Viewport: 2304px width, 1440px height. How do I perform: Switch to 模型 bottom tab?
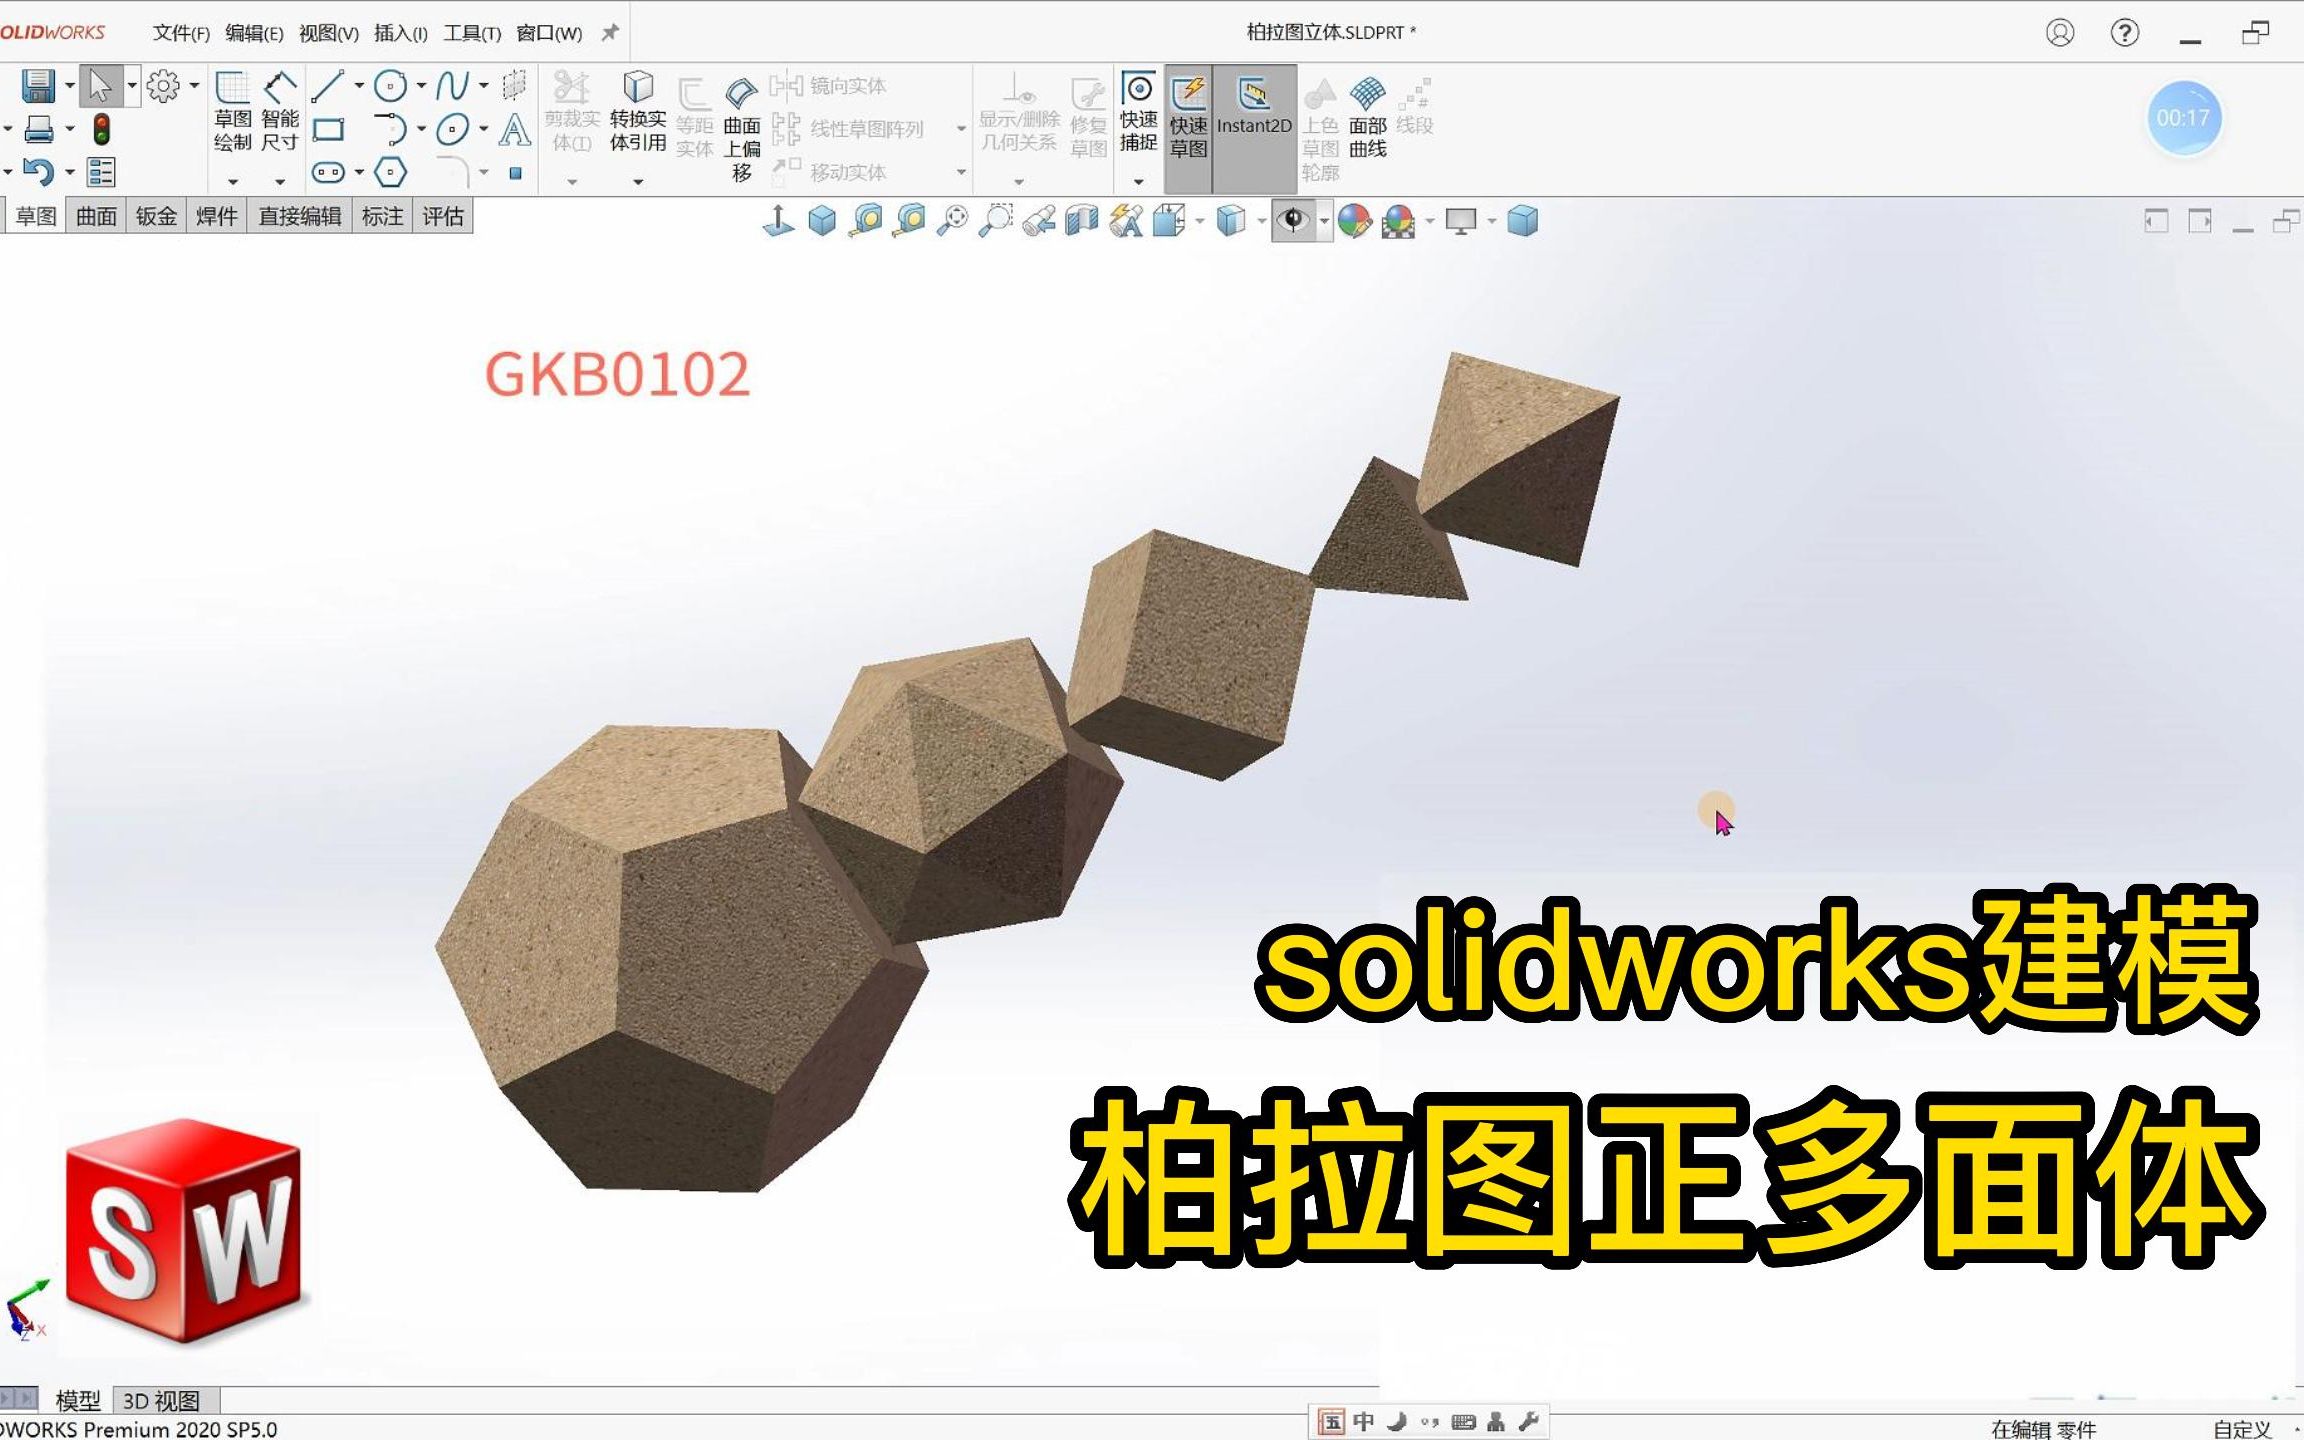[x=78, y=1401]
